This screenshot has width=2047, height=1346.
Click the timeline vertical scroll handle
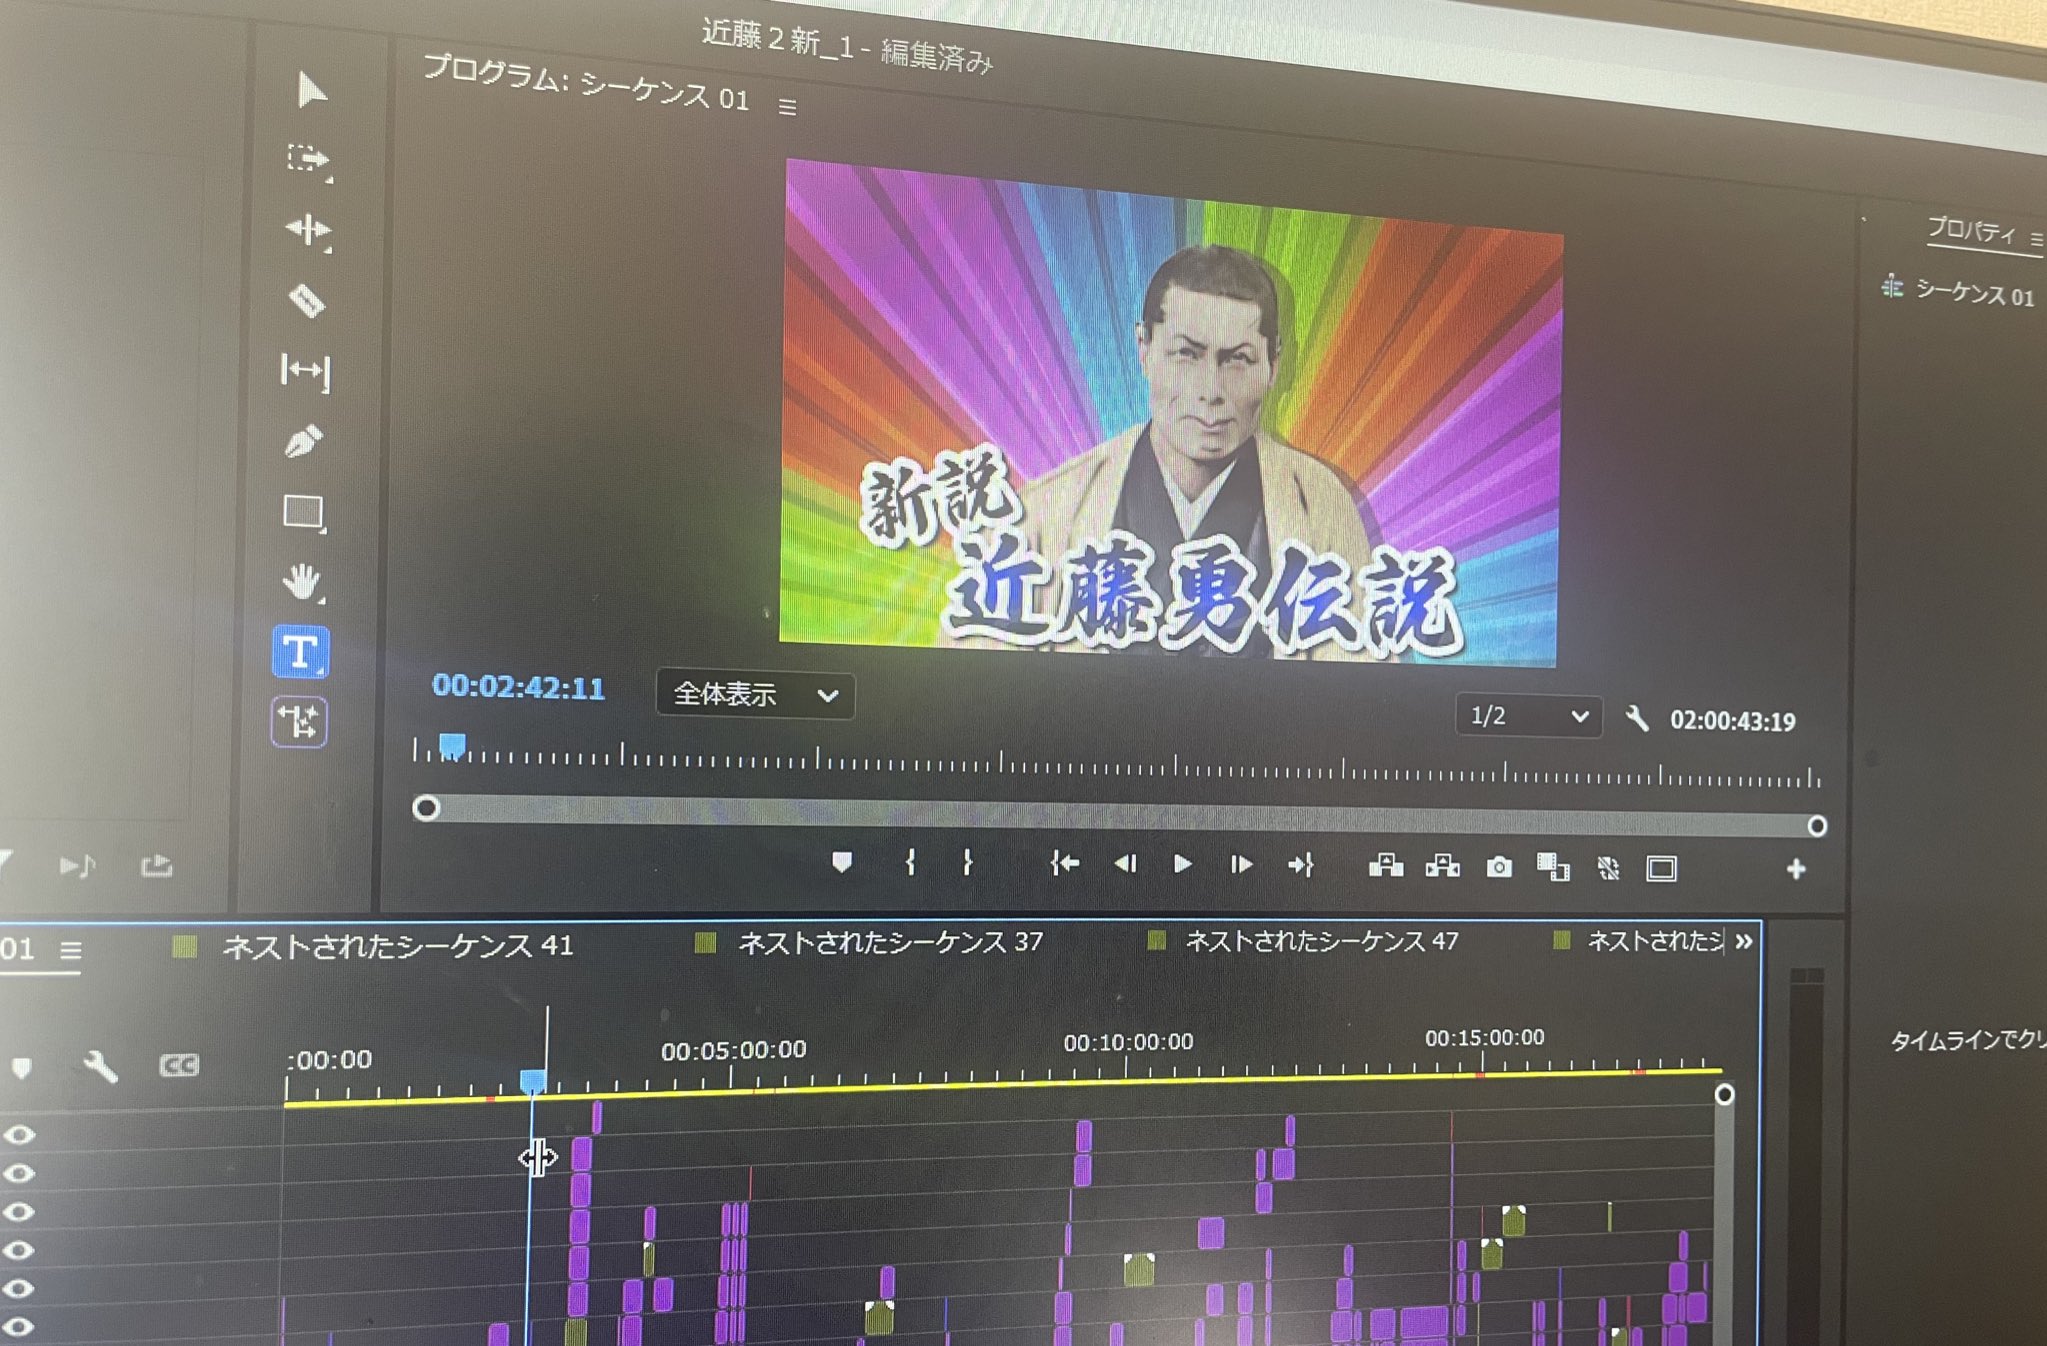click(1724, 1094)
